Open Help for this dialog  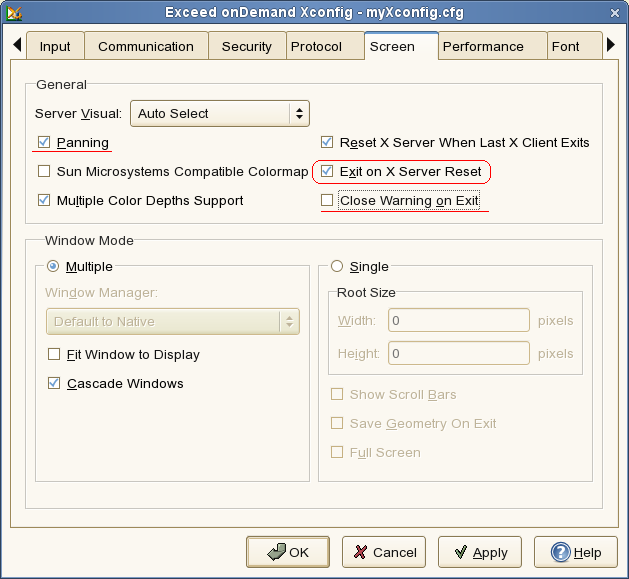tap(575, 552)
